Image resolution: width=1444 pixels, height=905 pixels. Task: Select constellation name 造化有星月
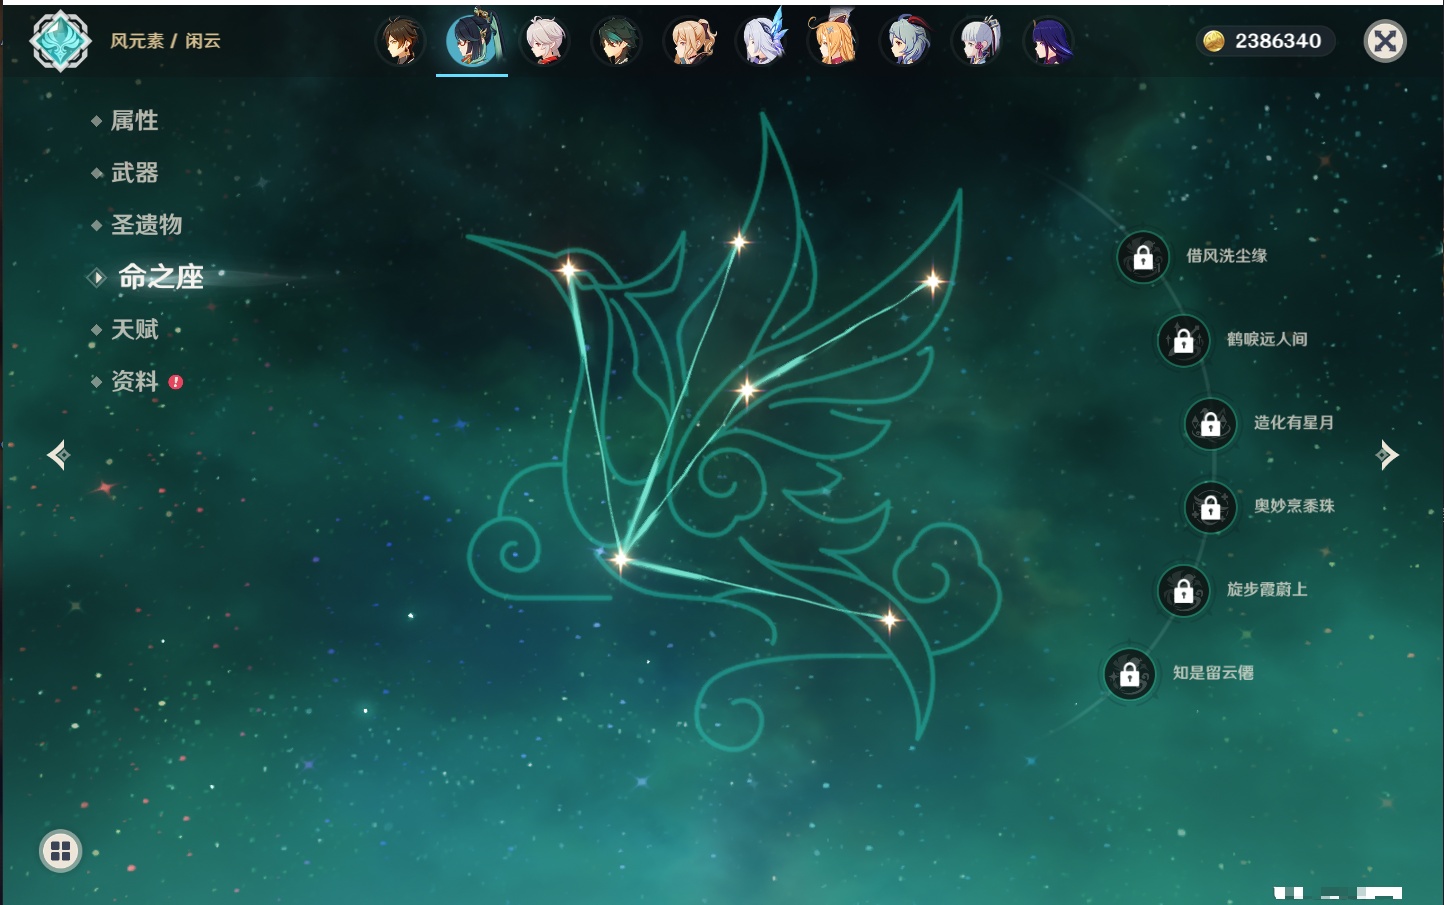1294,422
